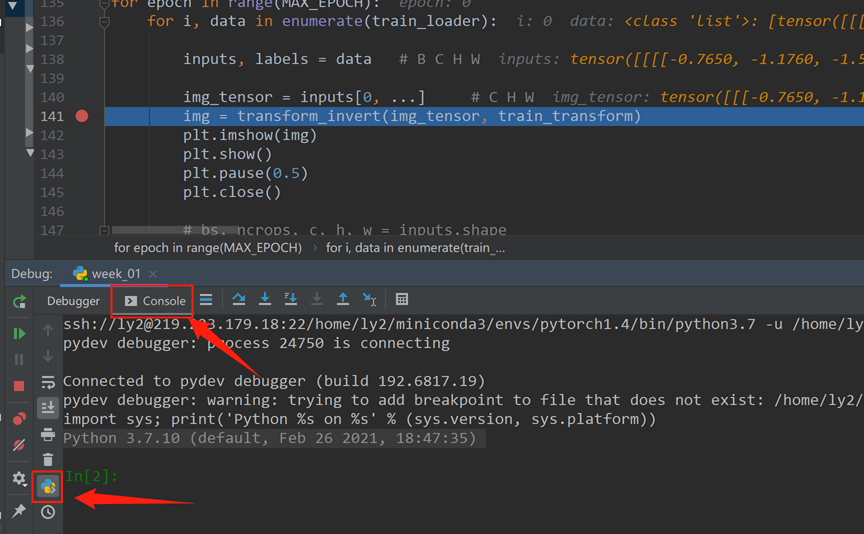Viewport: 864px width, 534px height.
Task: Click line number 142 in gutter
Action: (52, 135)
